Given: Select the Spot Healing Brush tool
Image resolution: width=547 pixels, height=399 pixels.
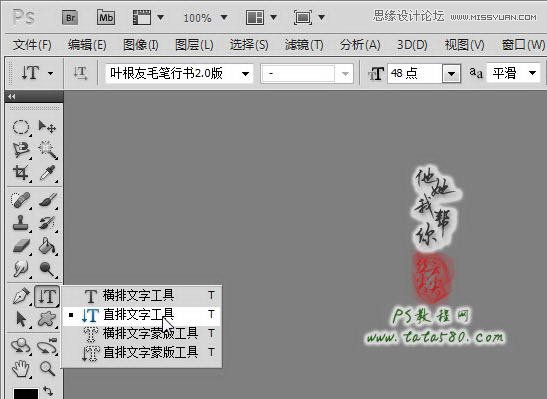Looking at the screenshot, I should (x=21, y=200).
